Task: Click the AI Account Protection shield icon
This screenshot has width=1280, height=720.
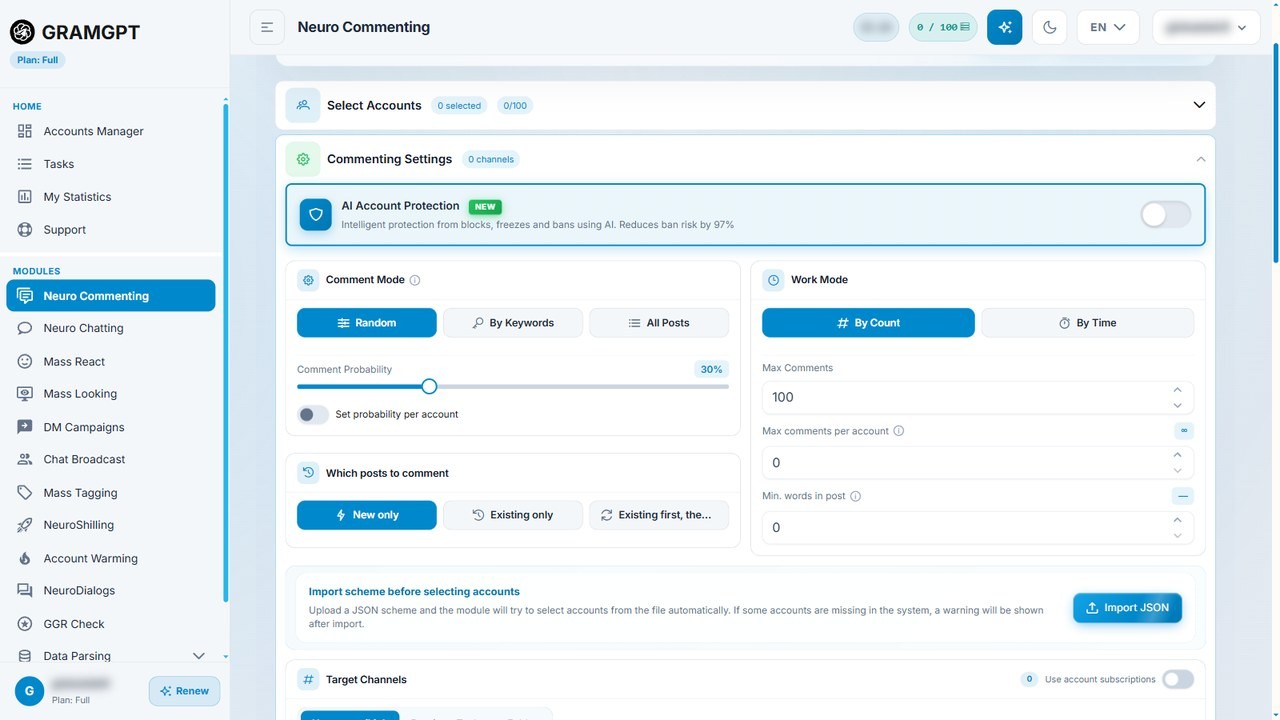Action: pos(316,214)
